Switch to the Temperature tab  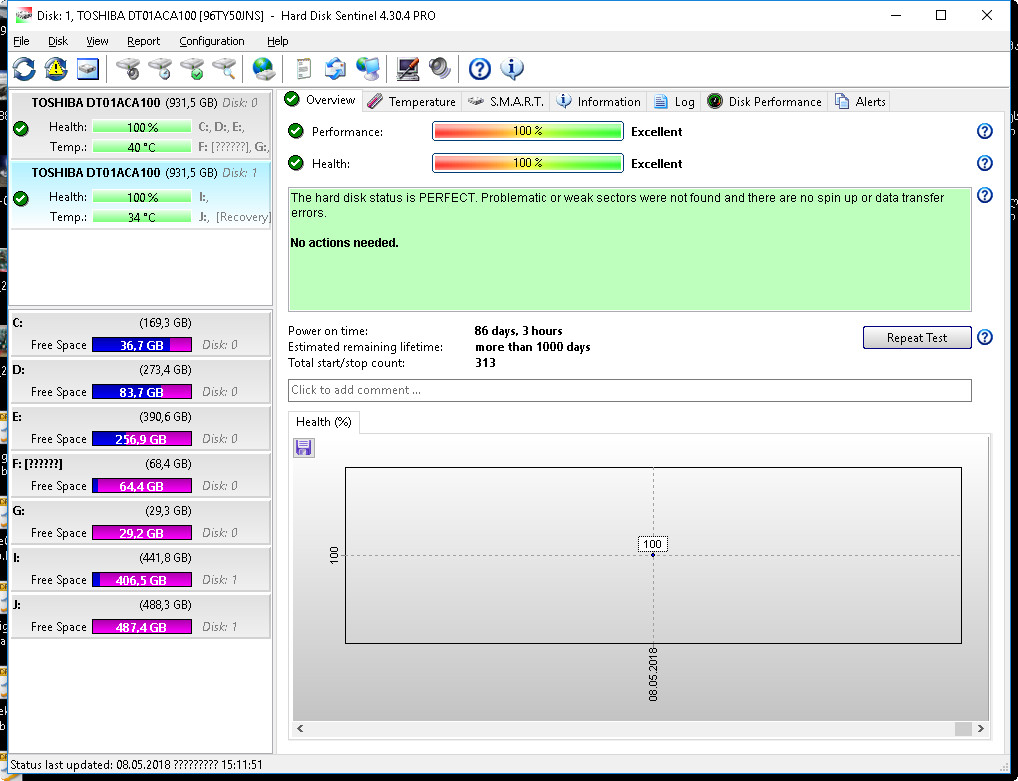coord(411,101)
